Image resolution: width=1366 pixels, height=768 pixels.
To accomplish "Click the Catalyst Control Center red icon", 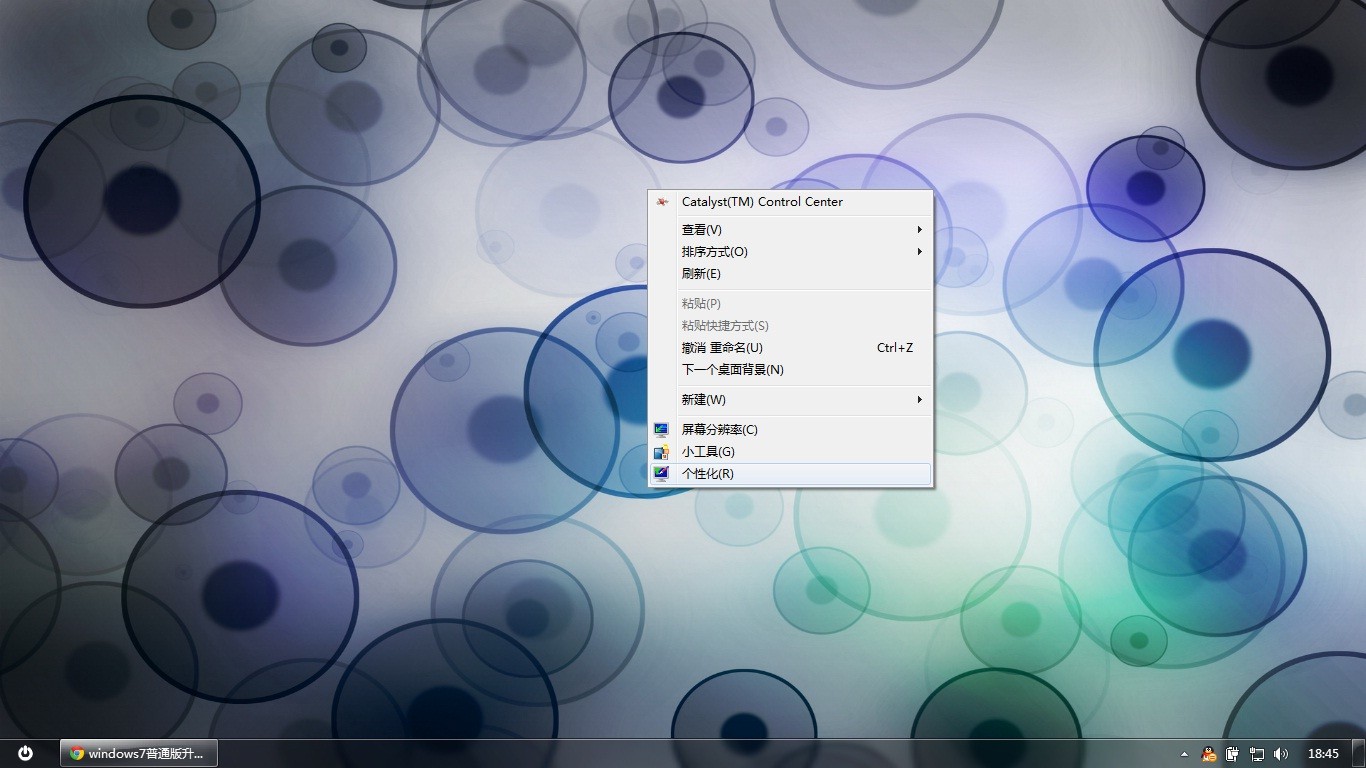I will [x=662, y=202].
